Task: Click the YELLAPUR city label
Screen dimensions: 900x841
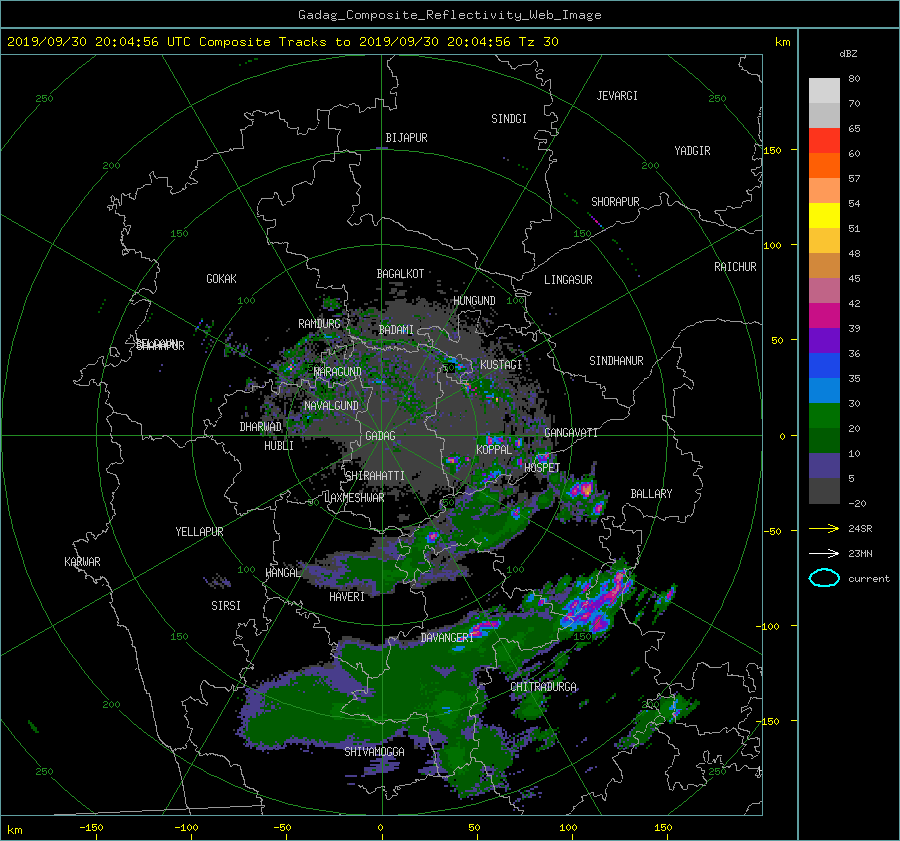Action: coord(199,532)
